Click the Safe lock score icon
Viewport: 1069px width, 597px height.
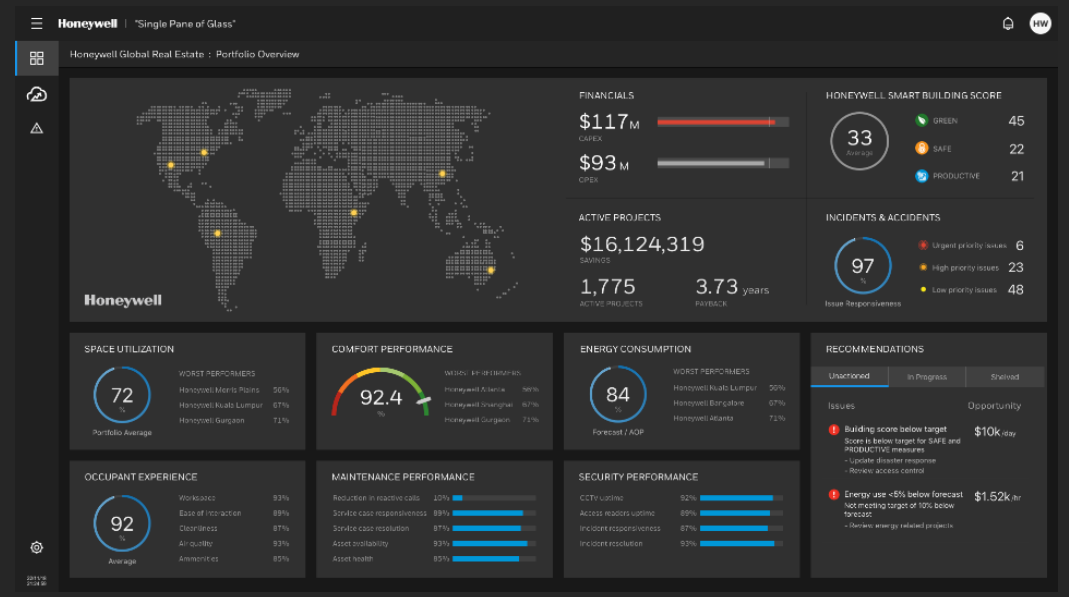point(922,148)
